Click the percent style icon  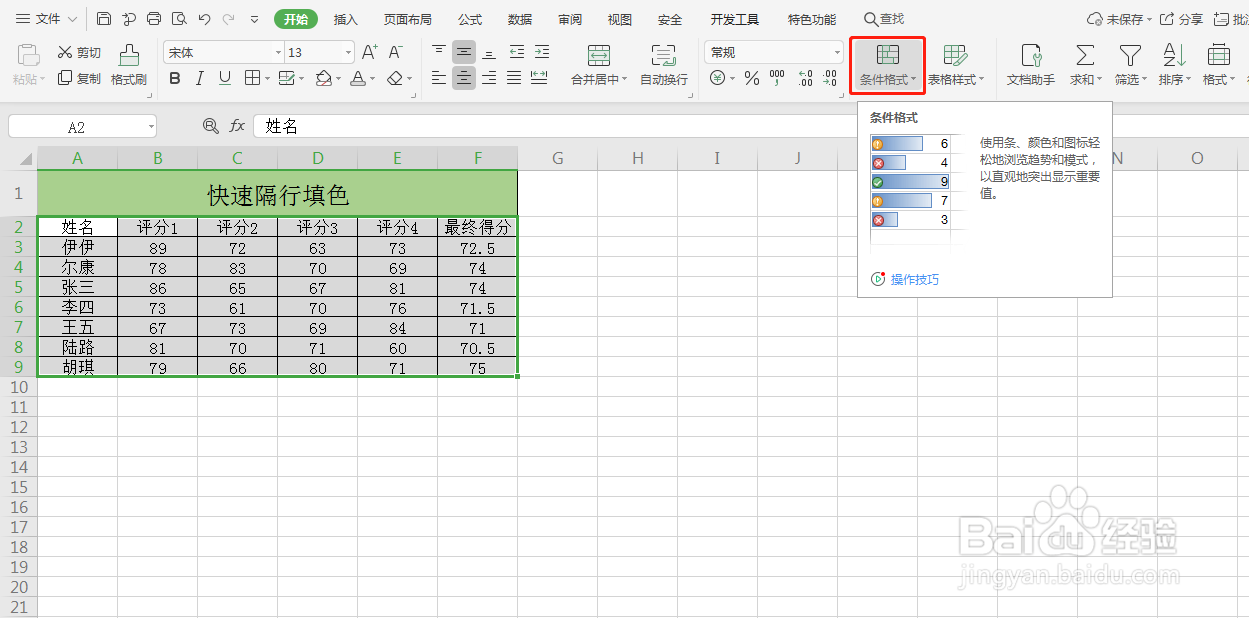click(751, 79)
